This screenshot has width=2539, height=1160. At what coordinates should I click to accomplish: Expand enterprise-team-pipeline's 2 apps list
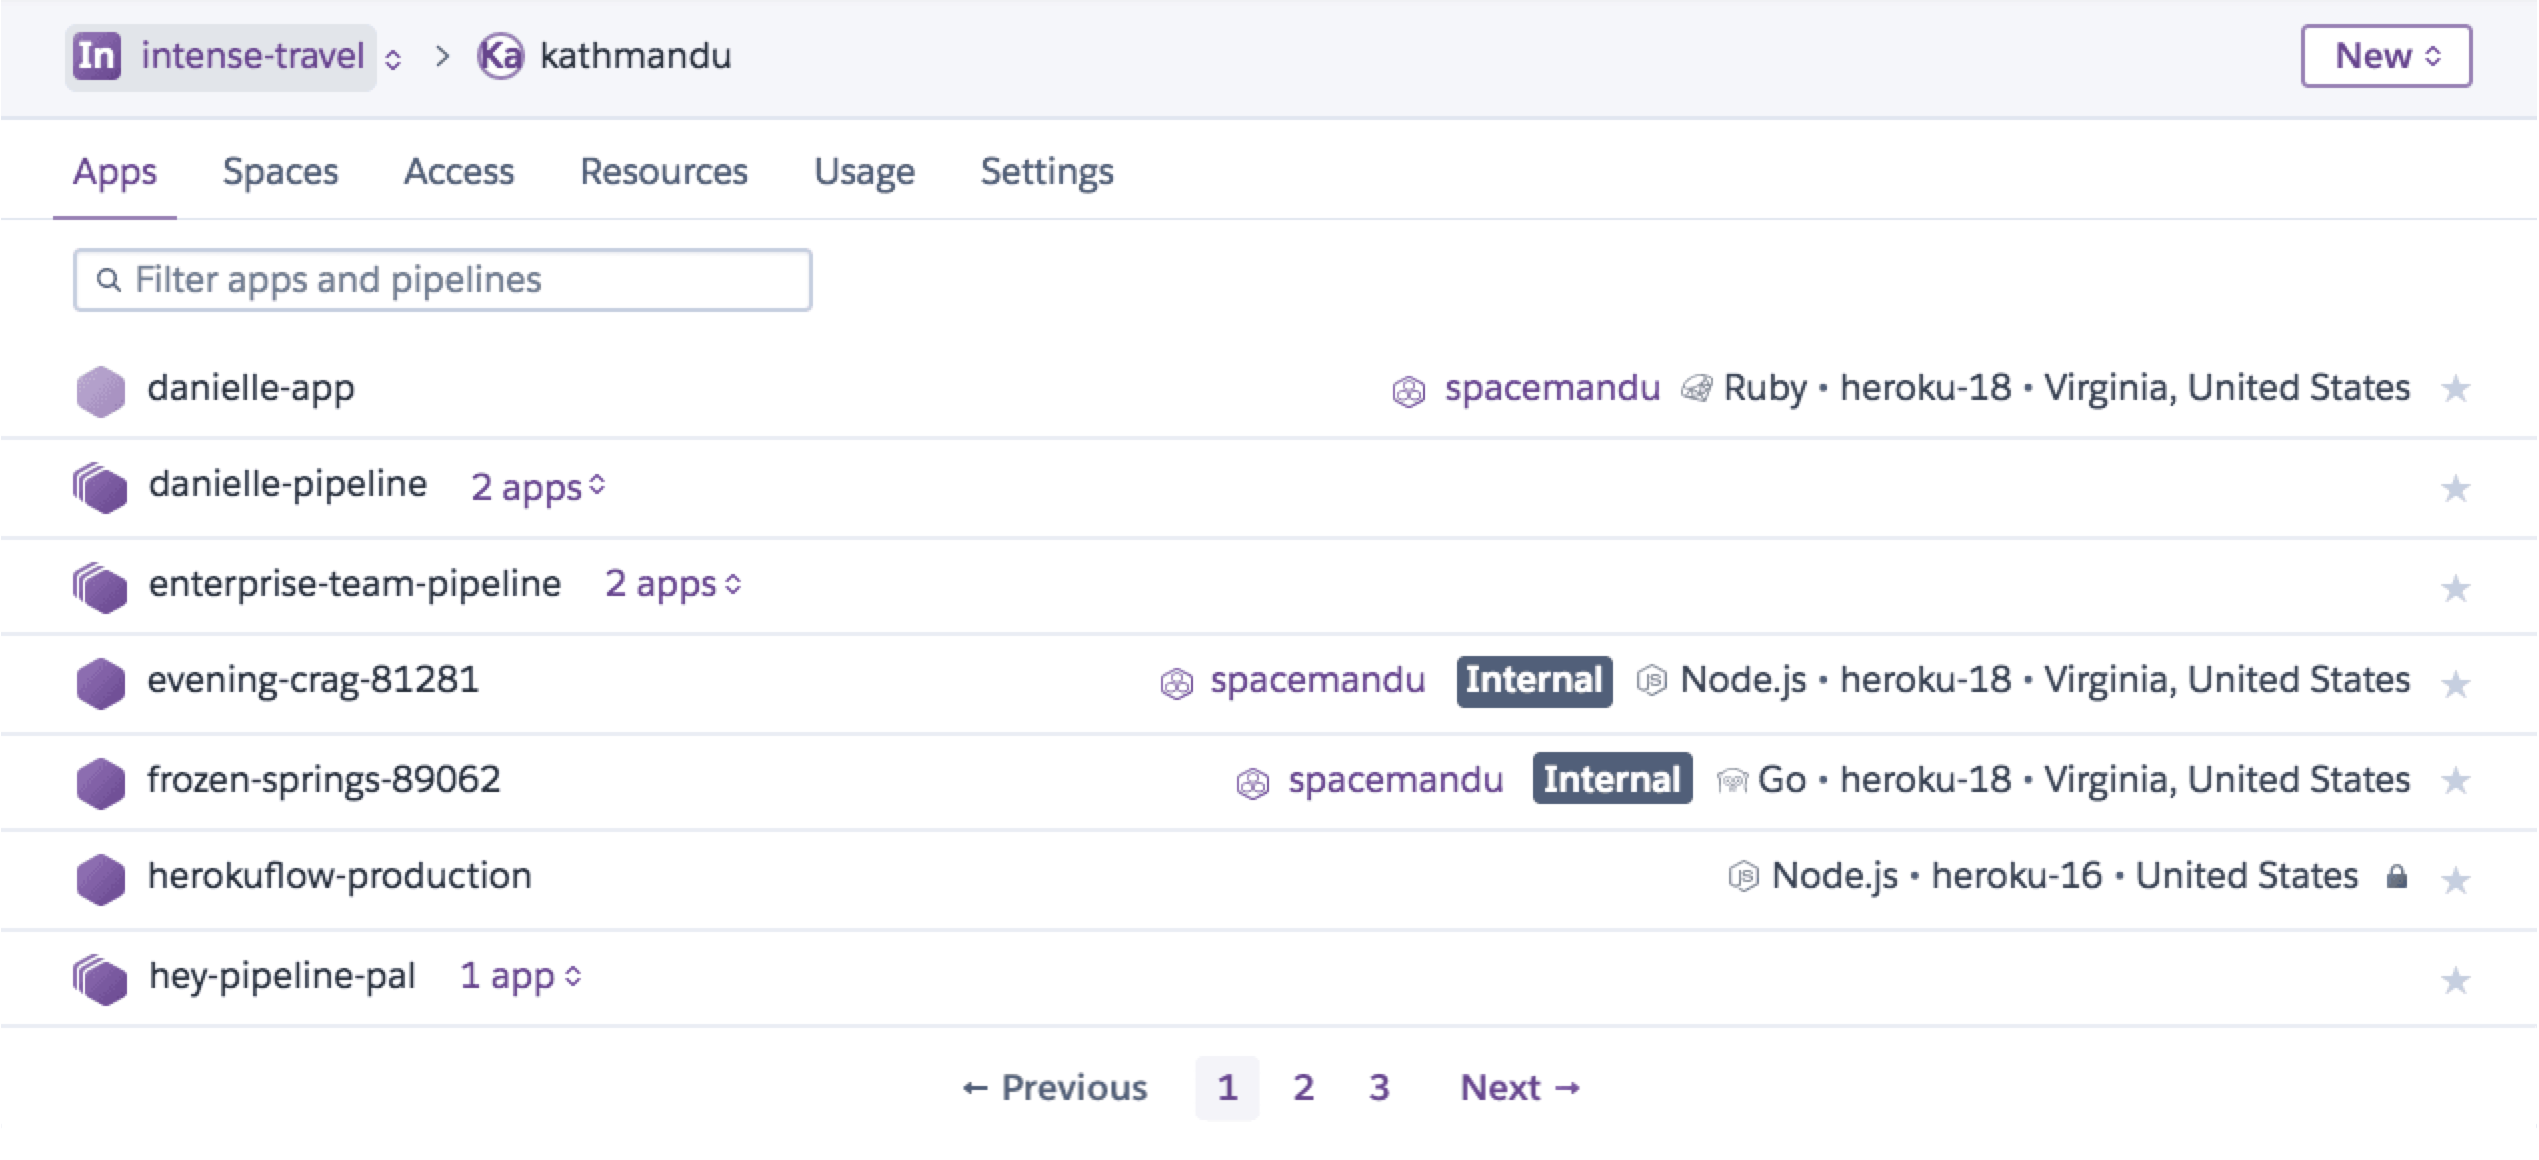[x=673, y=585]
